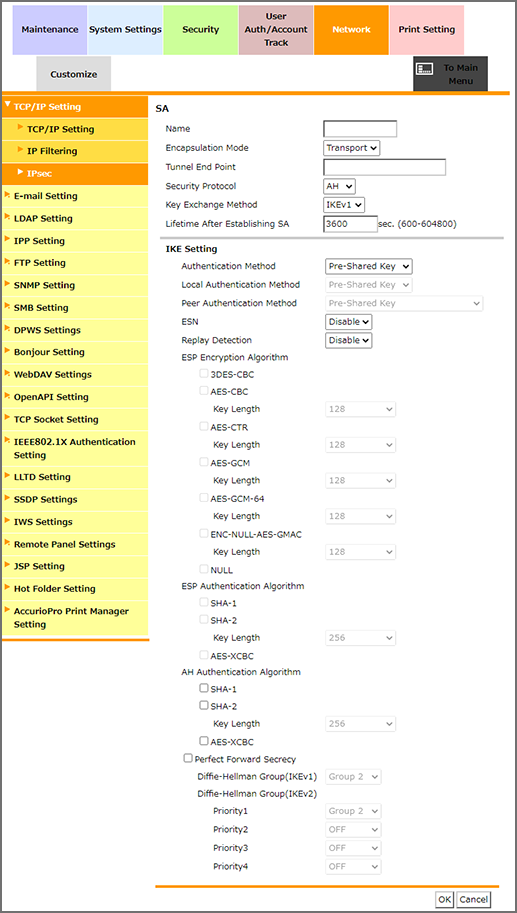The width and height of the screenshot is (517, 913).
Task: Open the Security Protocol dropdown
Action: tap(339, 186)
